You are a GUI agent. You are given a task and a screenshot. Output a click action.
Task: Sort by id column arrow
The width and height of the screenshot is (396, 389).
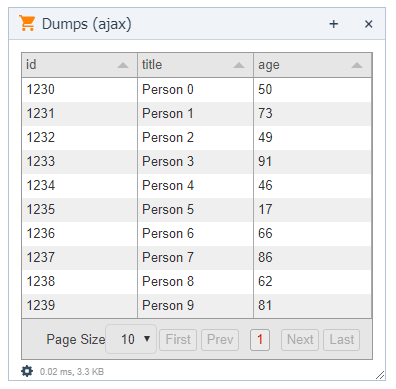pyautogui.click(x=123, y=65)
